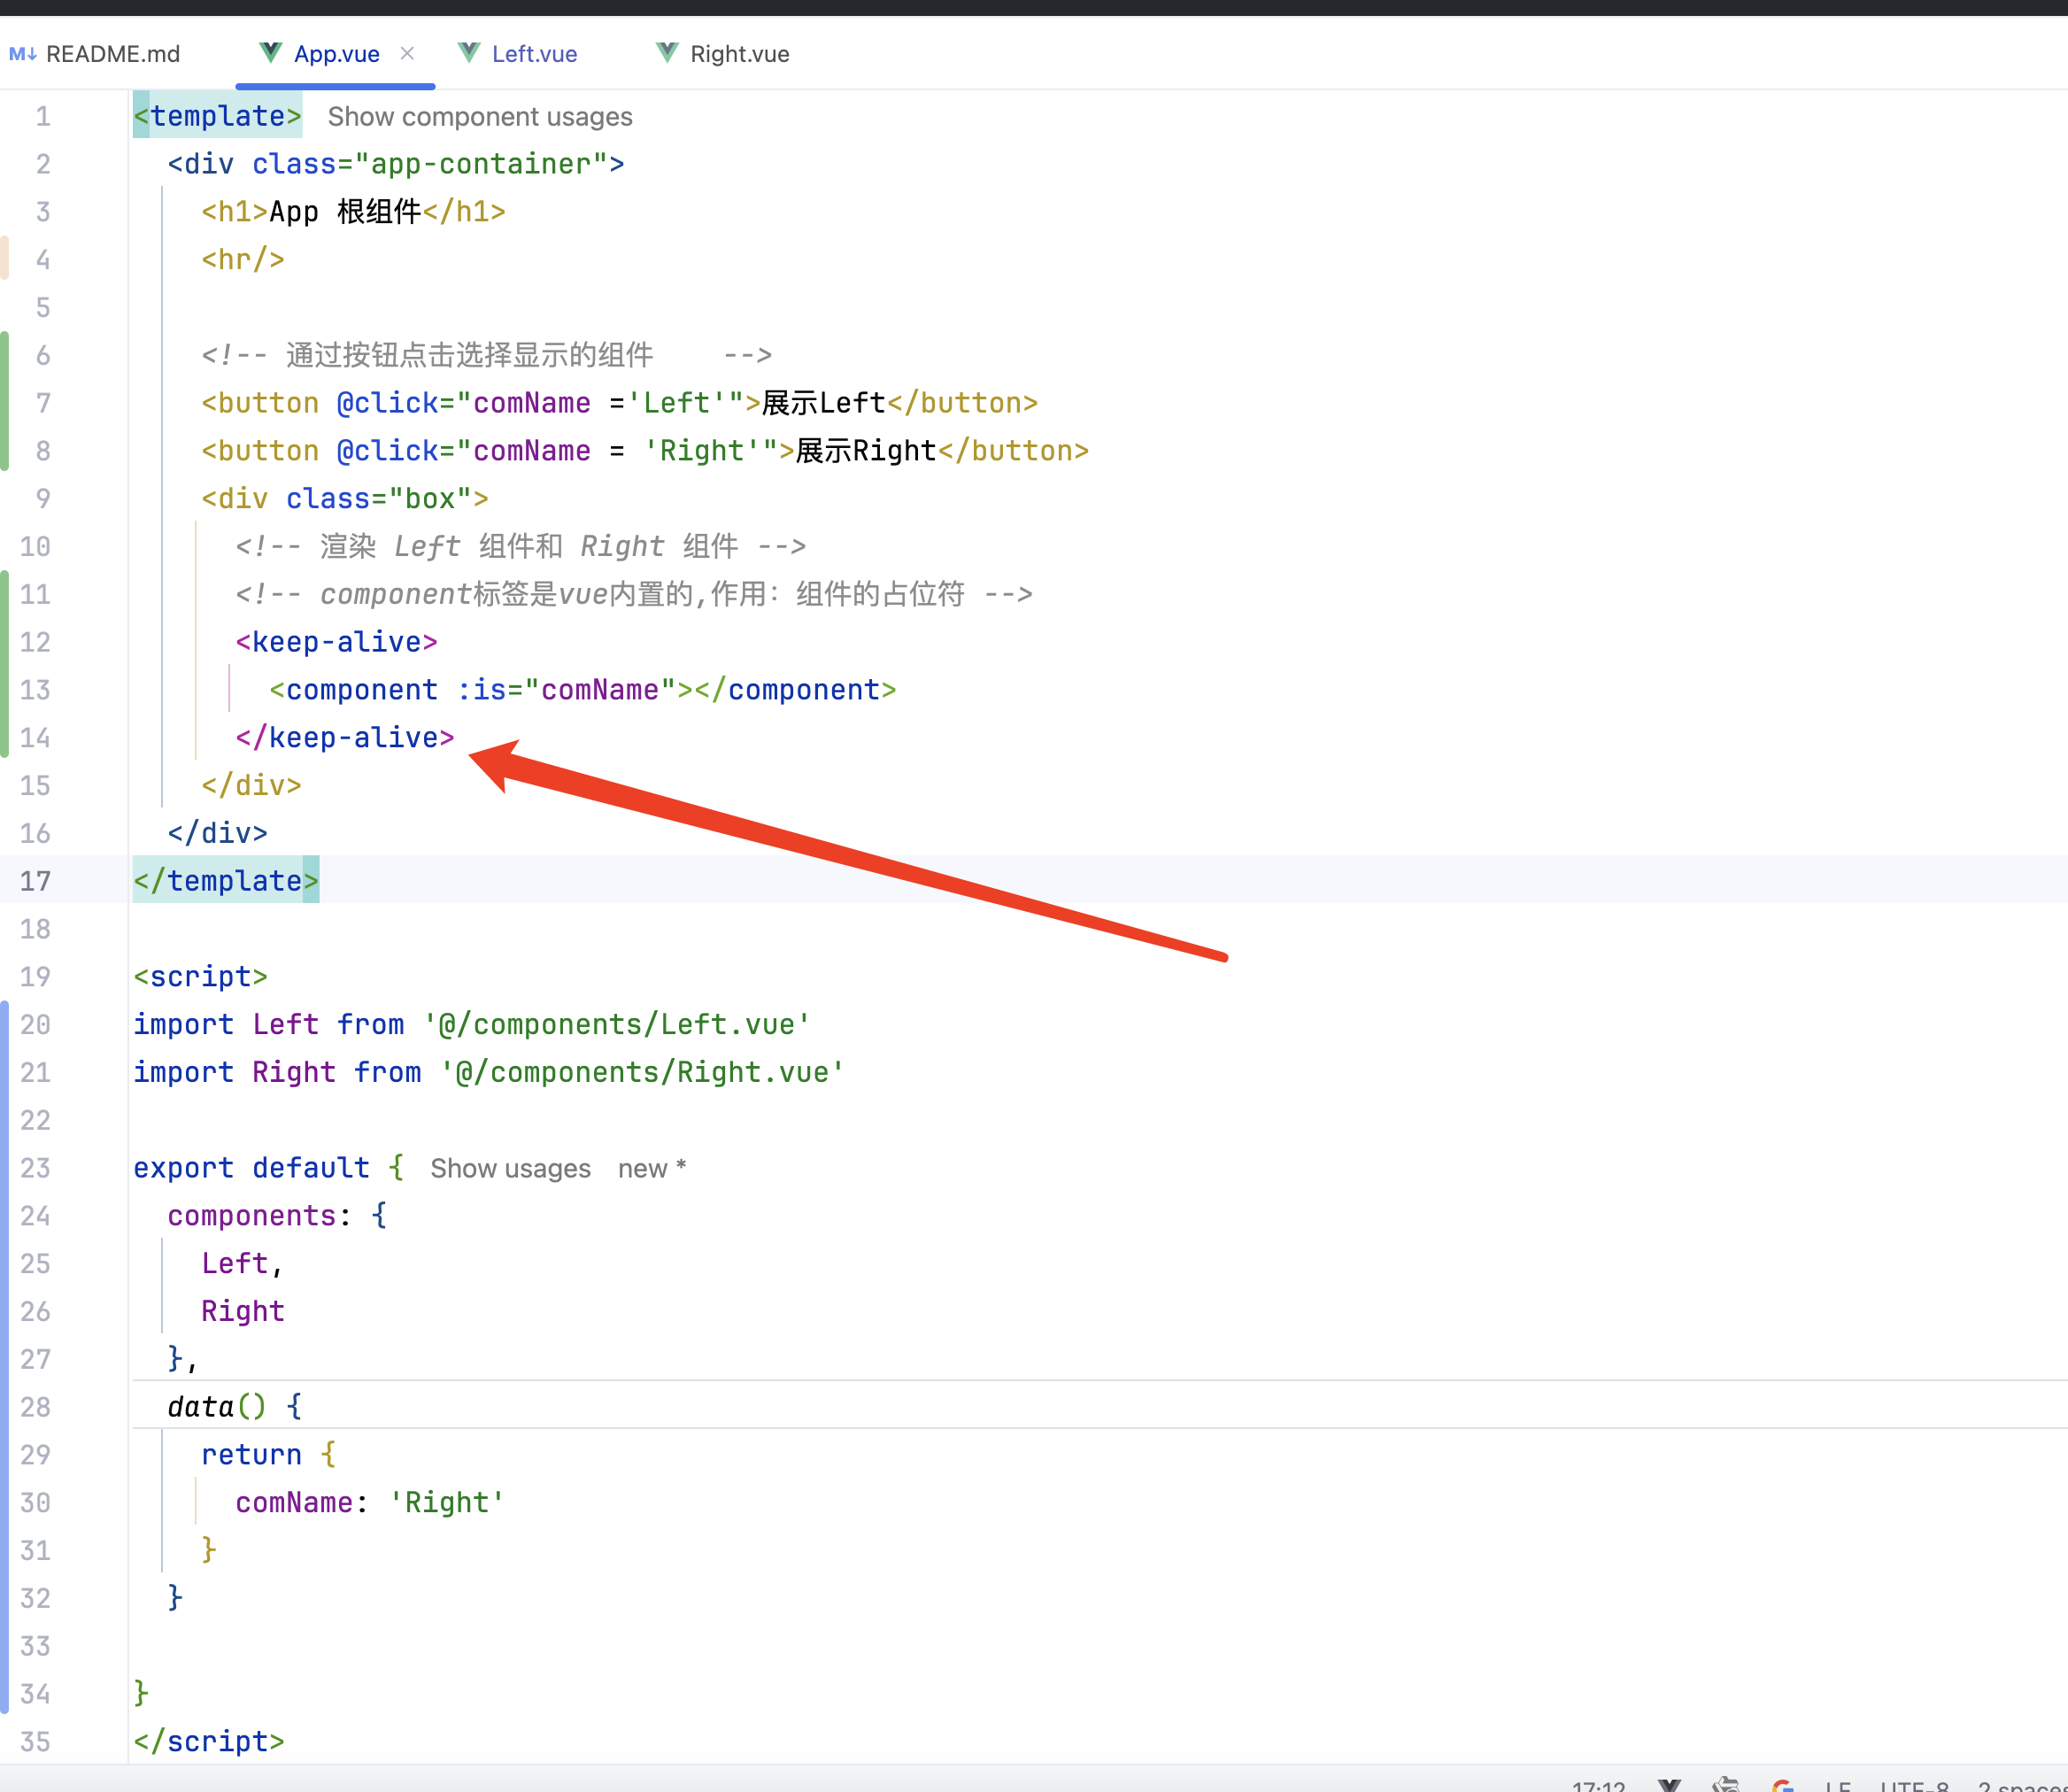2068x1792 pixels.
Task: Click green change marker beside line 7
Action: [5, 401]
